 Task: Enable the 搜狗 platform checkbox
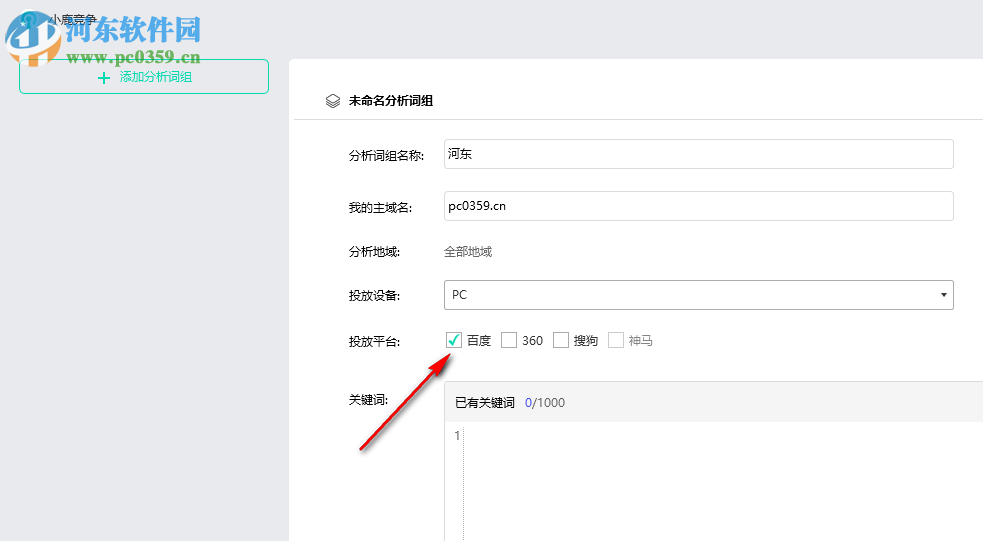(x=560, y=340)
